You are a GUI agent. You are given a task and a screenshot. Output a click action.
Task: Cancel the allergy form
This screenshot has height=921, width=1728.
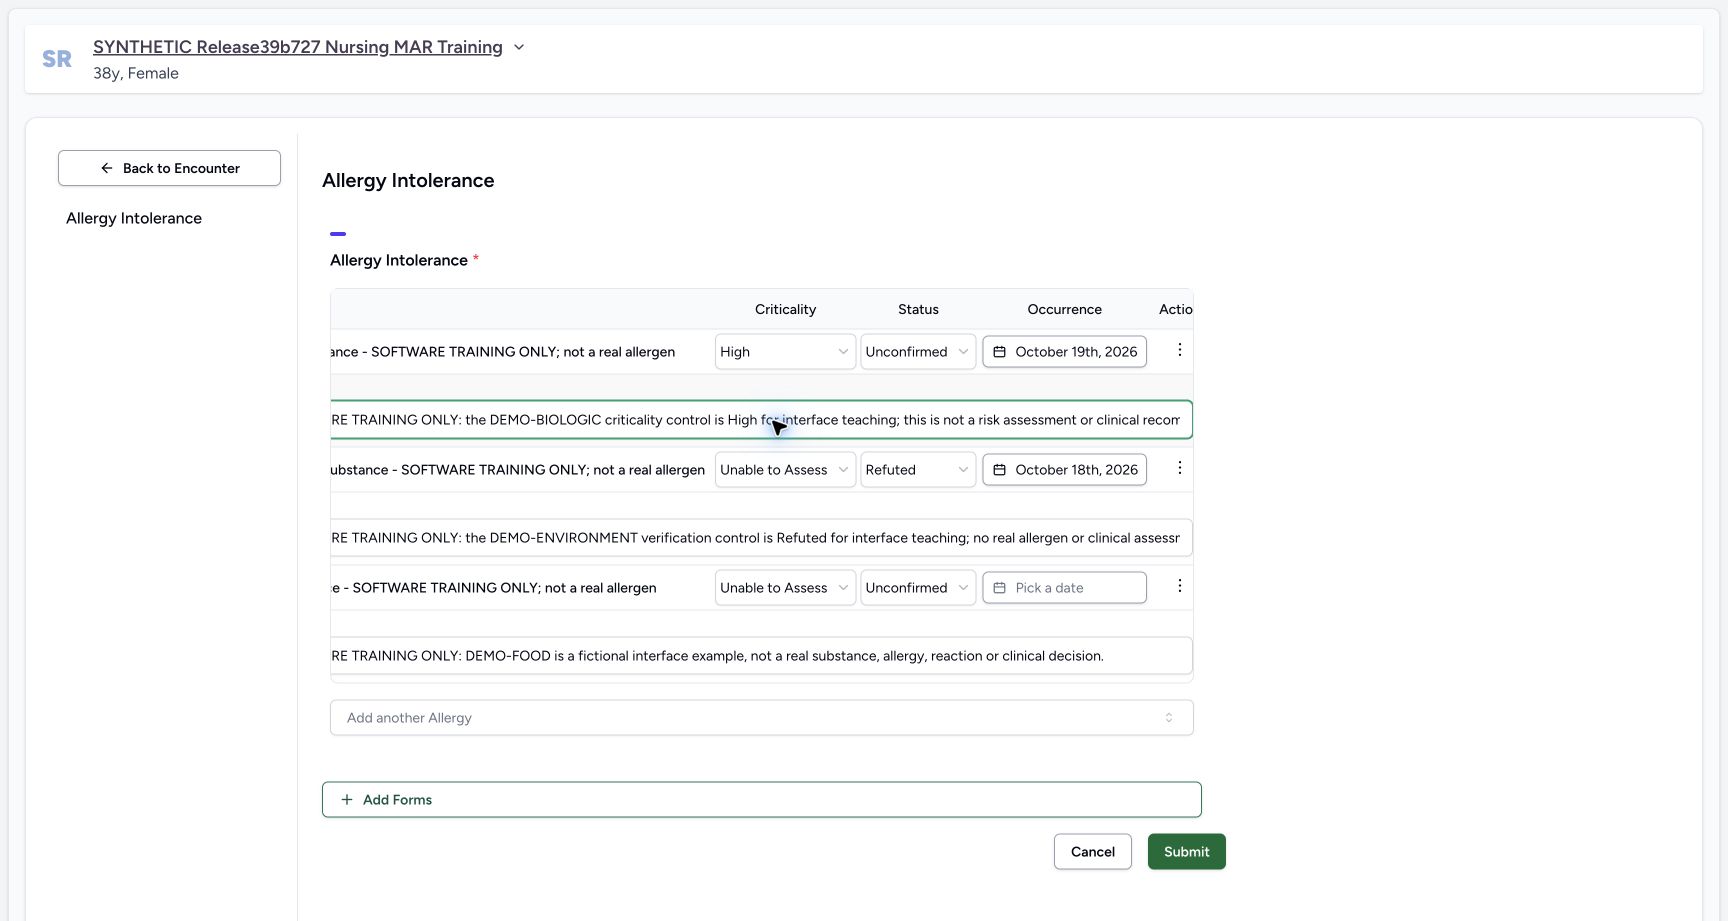tap(1093, 852)
